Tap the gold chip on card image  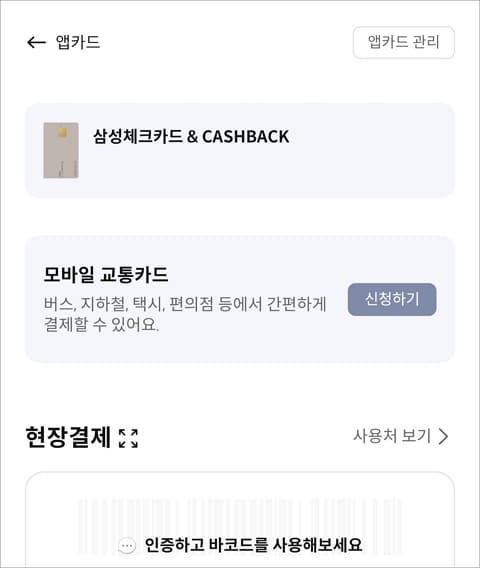tap(62, 132)
